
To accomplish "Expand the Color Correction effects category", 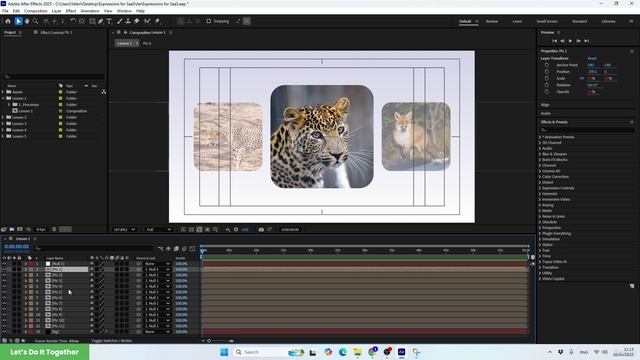I will coord(540,177).
